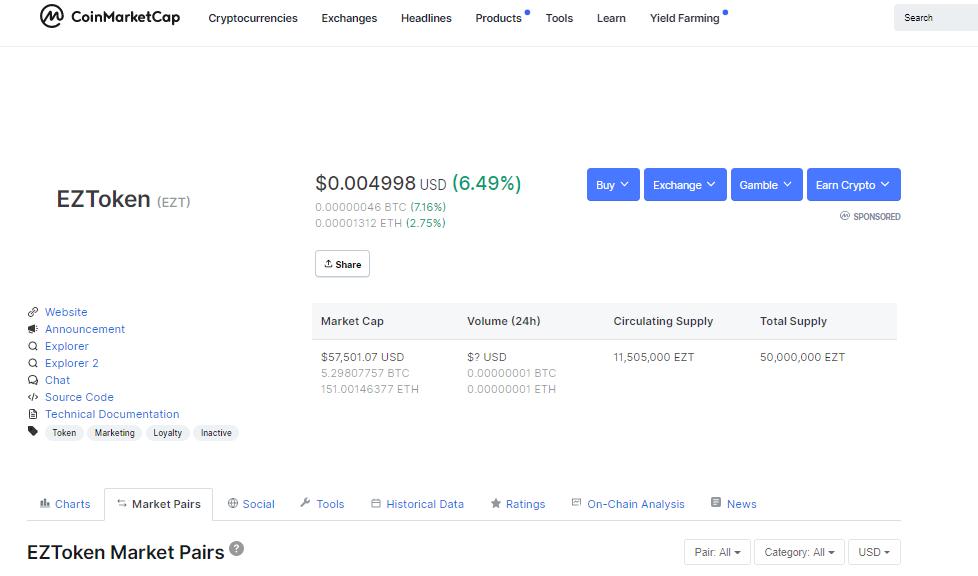Click the help question mark icon near Market Pairs heading
Image resolution: width=978 pixels, height=576 pixels.
click(x=236, y=549)
